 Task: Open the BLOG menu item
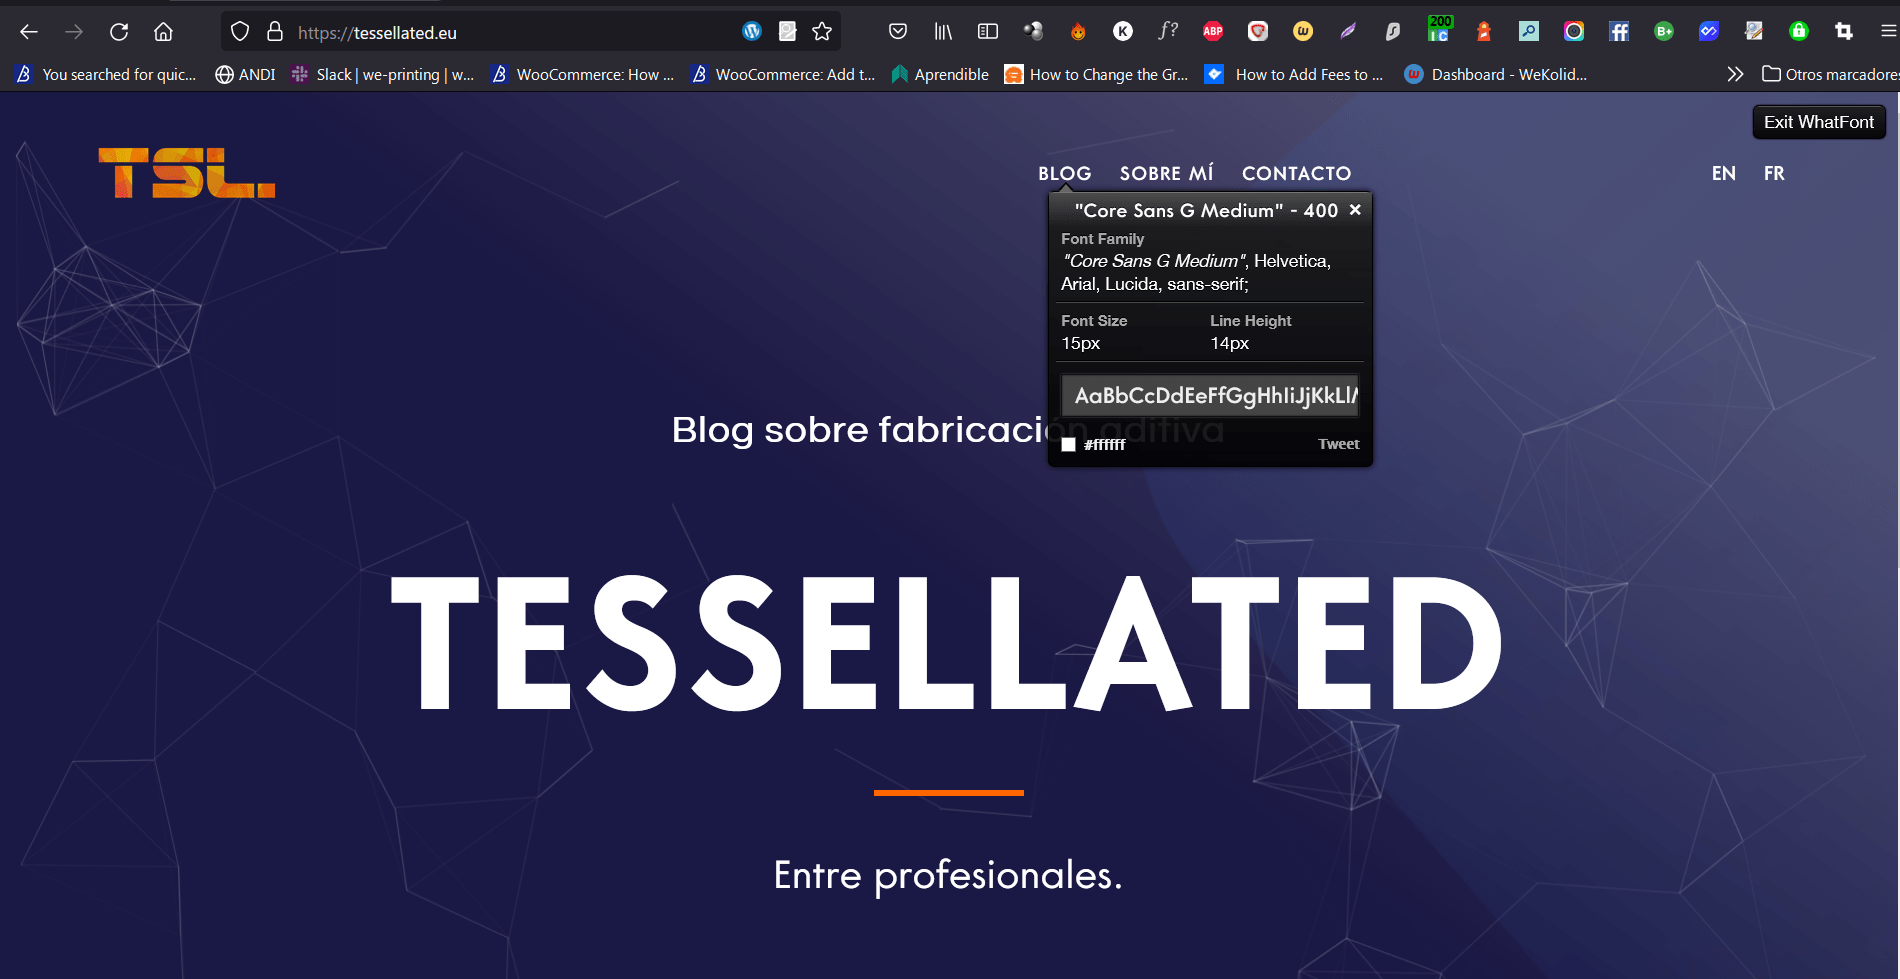click(1065, 173)
